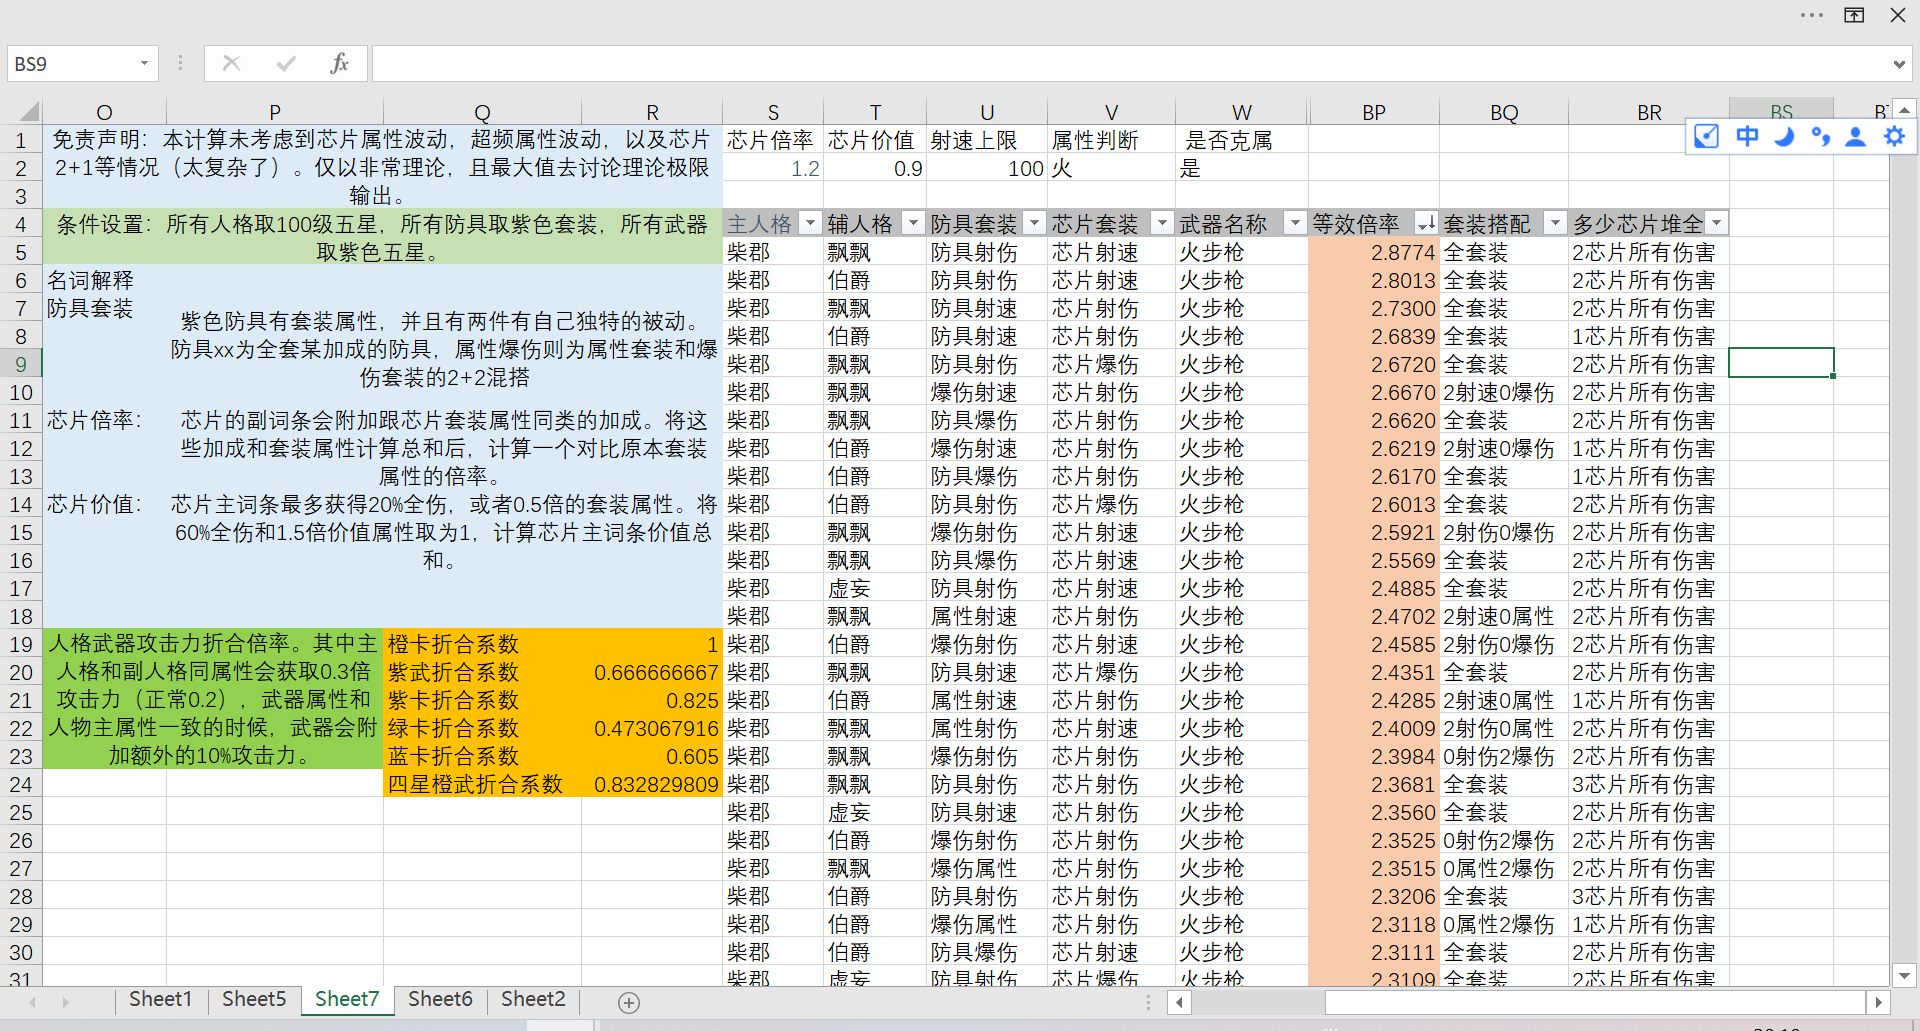1920x1031 pixels.
Task: Click cell 2射速0爆伤 beside 2.6670
Action: point(1504,392)
